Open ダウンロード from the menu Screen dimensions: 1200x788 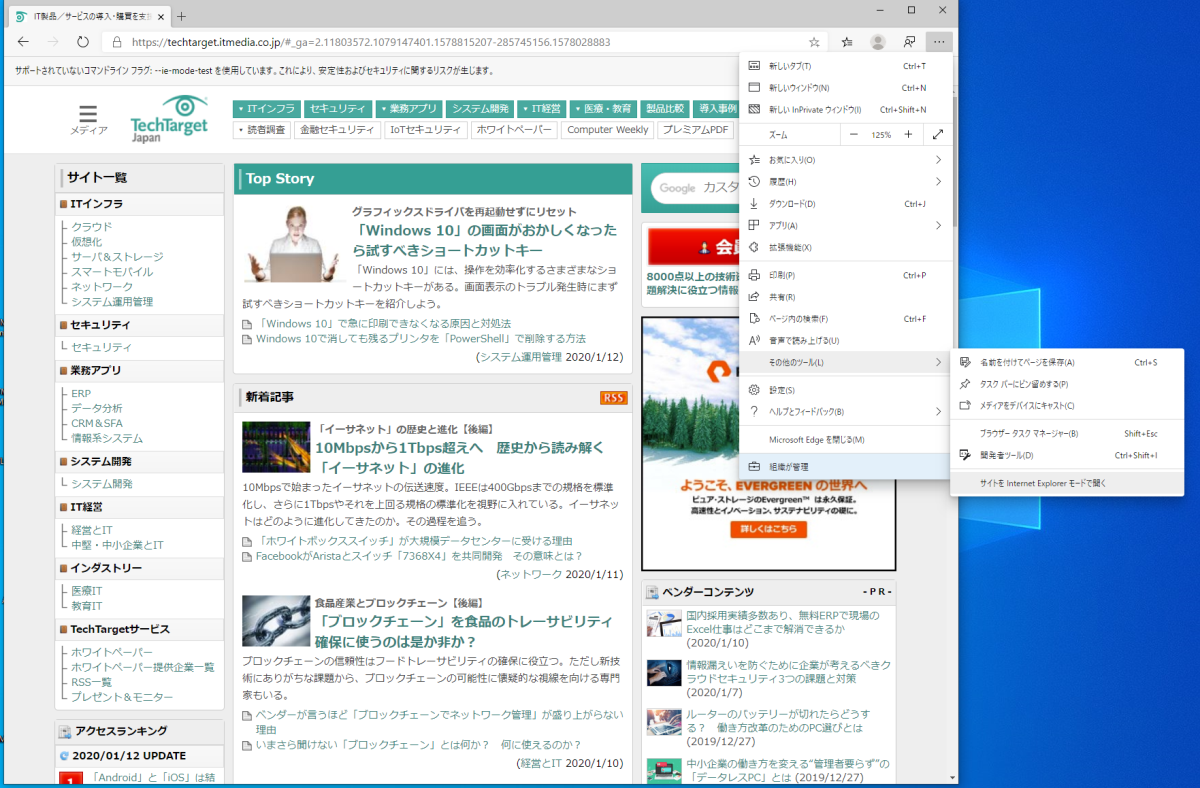[846, 204]
